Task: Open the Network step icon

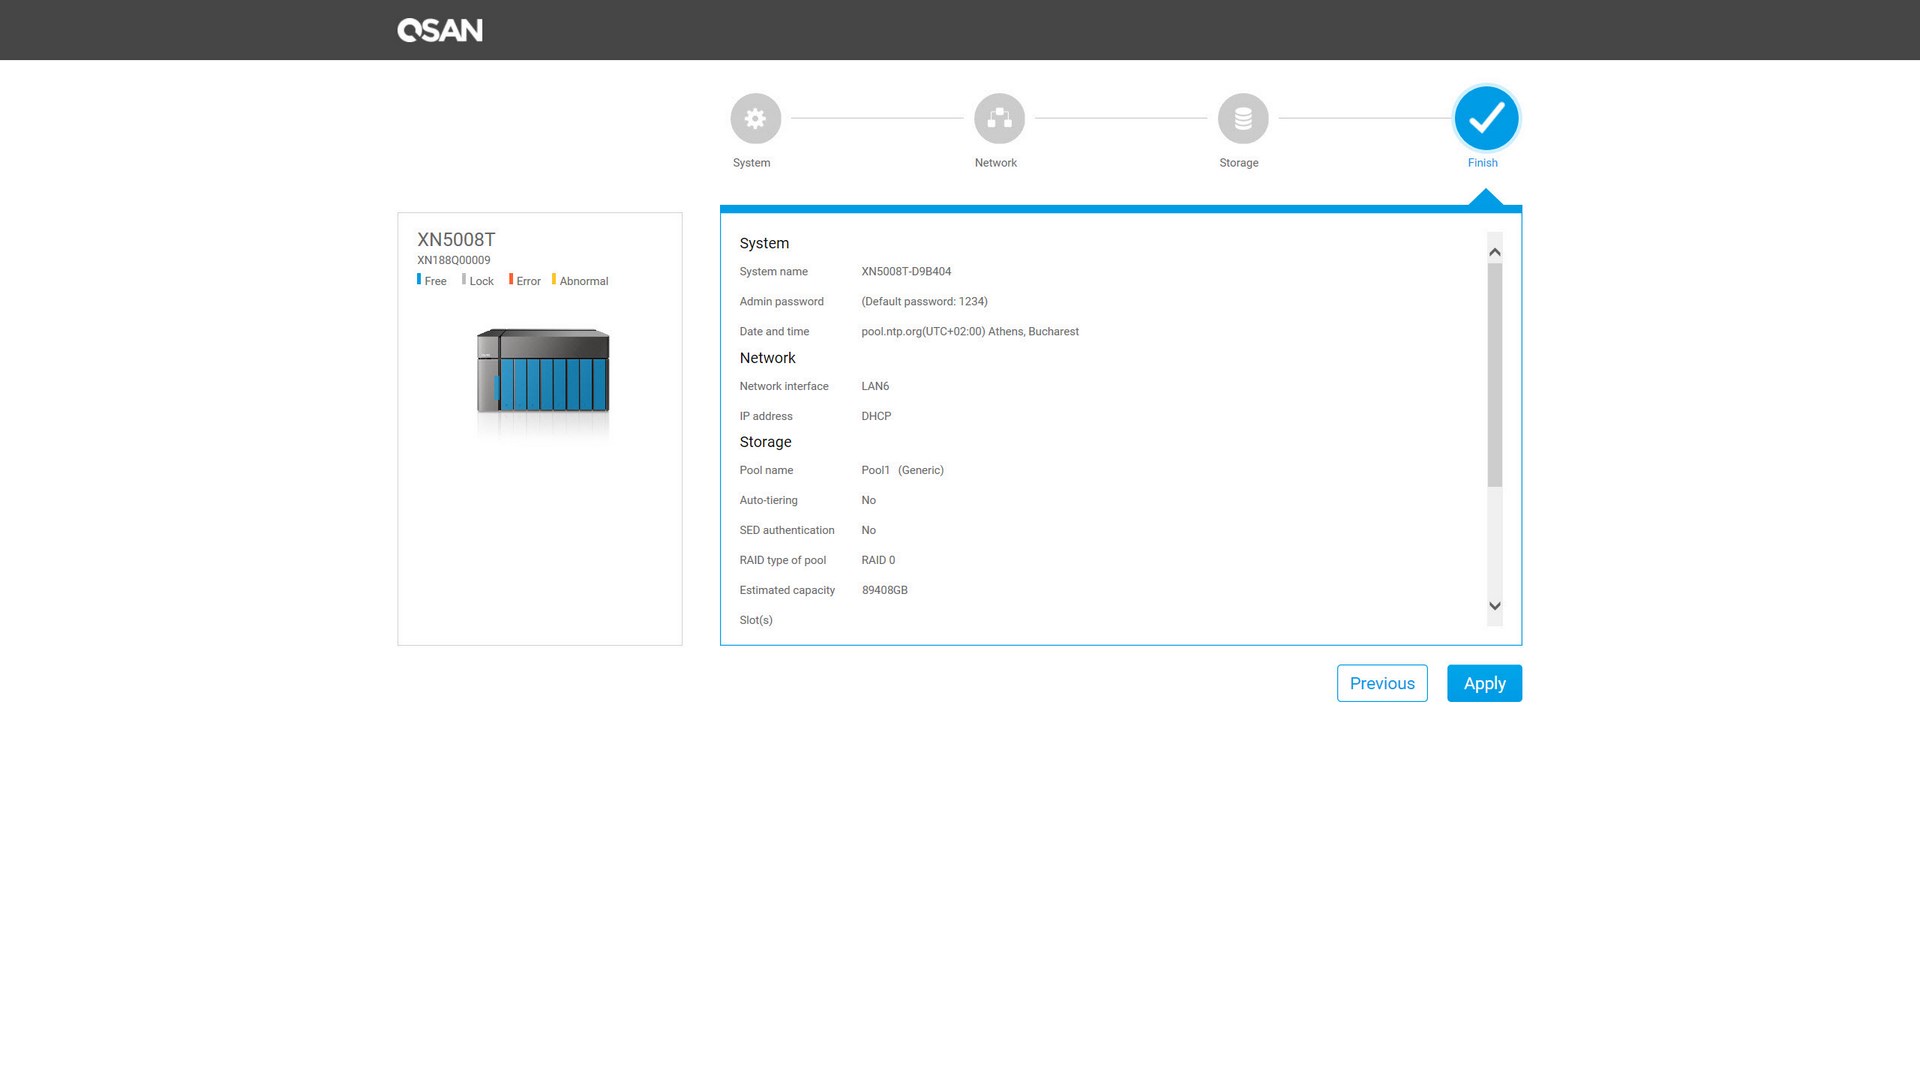Action: click(x=999, y=118)
